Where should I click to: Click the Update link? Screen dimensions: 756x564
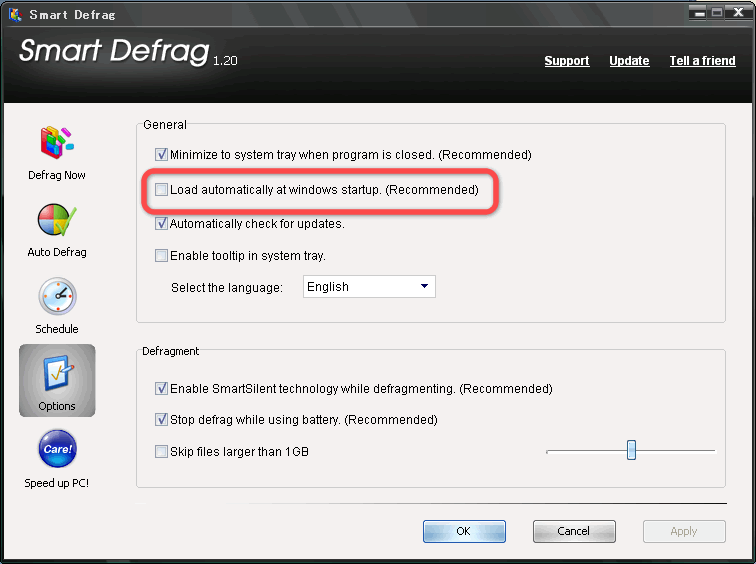coord(629,61)
